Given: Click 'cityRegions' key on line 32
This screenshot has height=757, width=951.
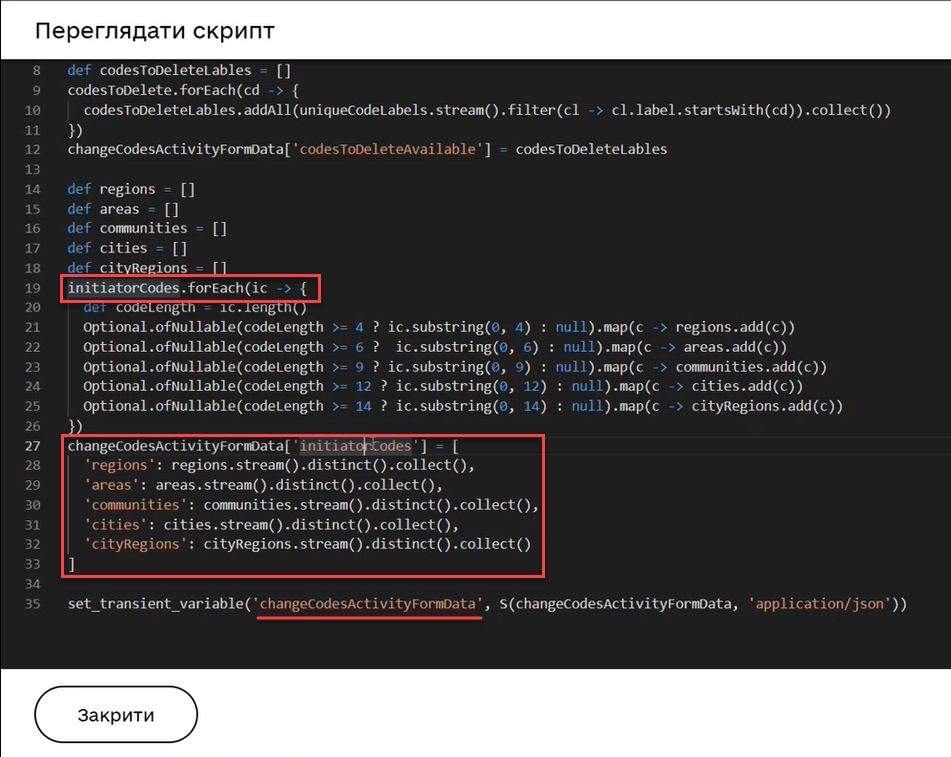Looking at the screenshot, I should click(135, 544).
